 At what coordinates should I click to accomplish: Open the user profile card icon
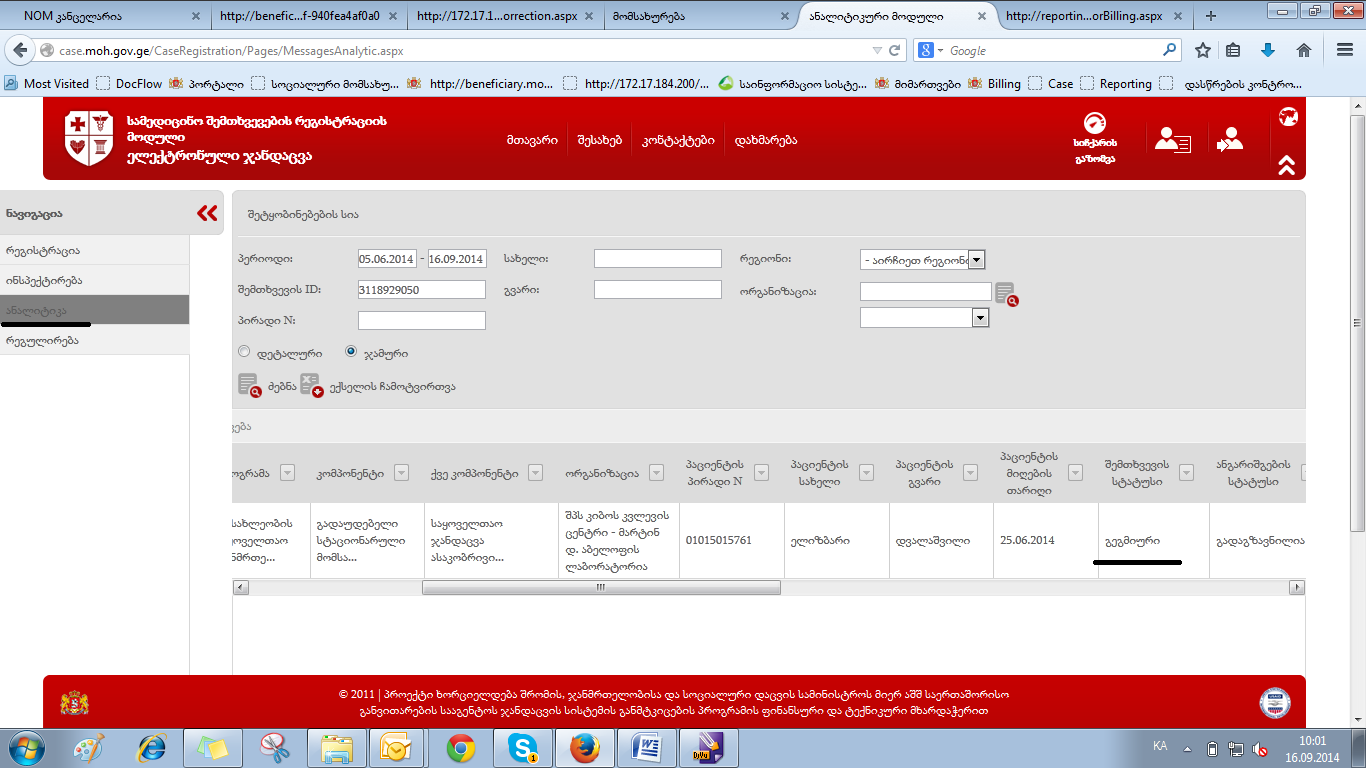tap(1172, 141)
